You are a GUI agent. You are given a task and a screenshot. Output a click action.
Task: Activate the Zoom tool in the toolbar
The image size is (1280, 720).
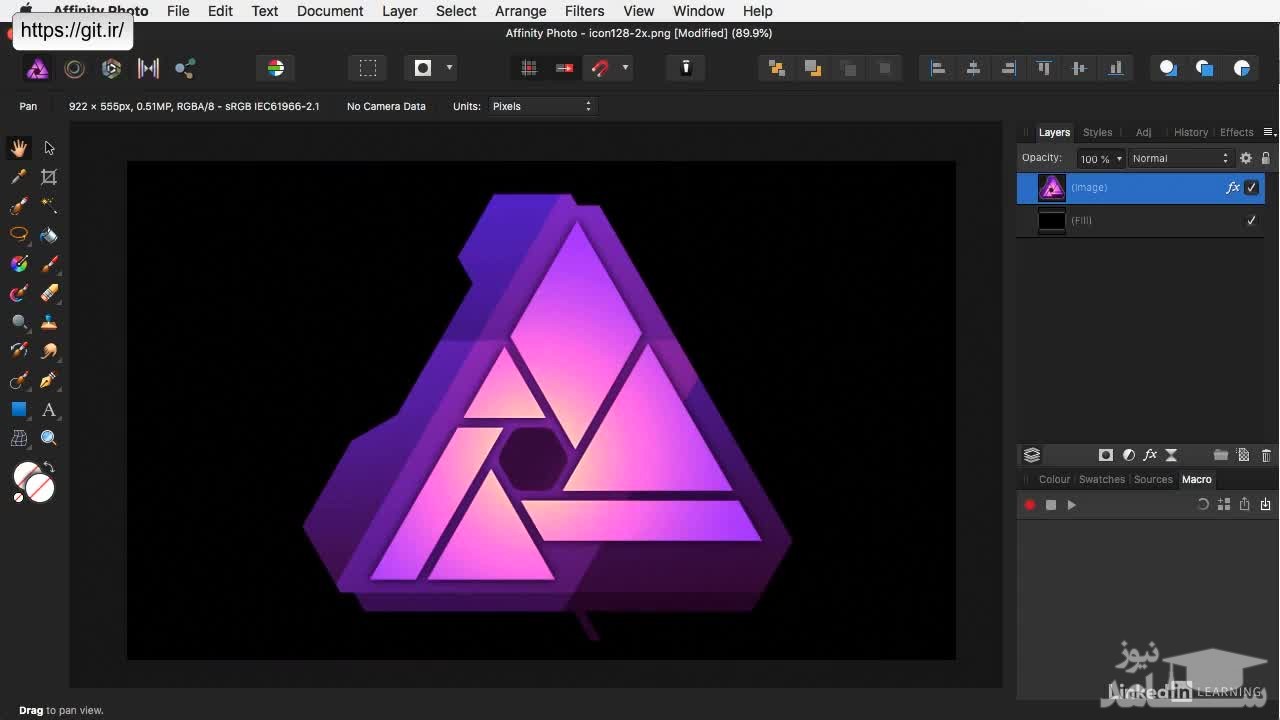pyautogui.click(x=48, y=437)
